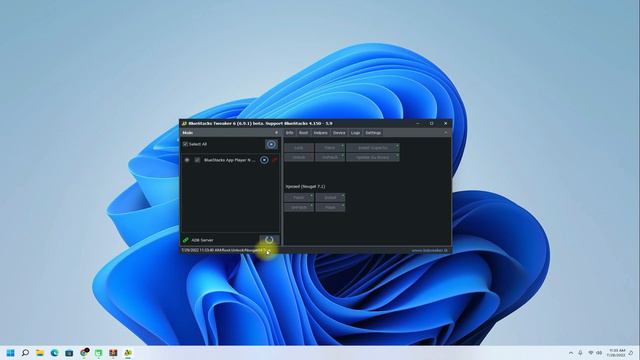Open File Explorer from taskbar

tap(40, 353)
